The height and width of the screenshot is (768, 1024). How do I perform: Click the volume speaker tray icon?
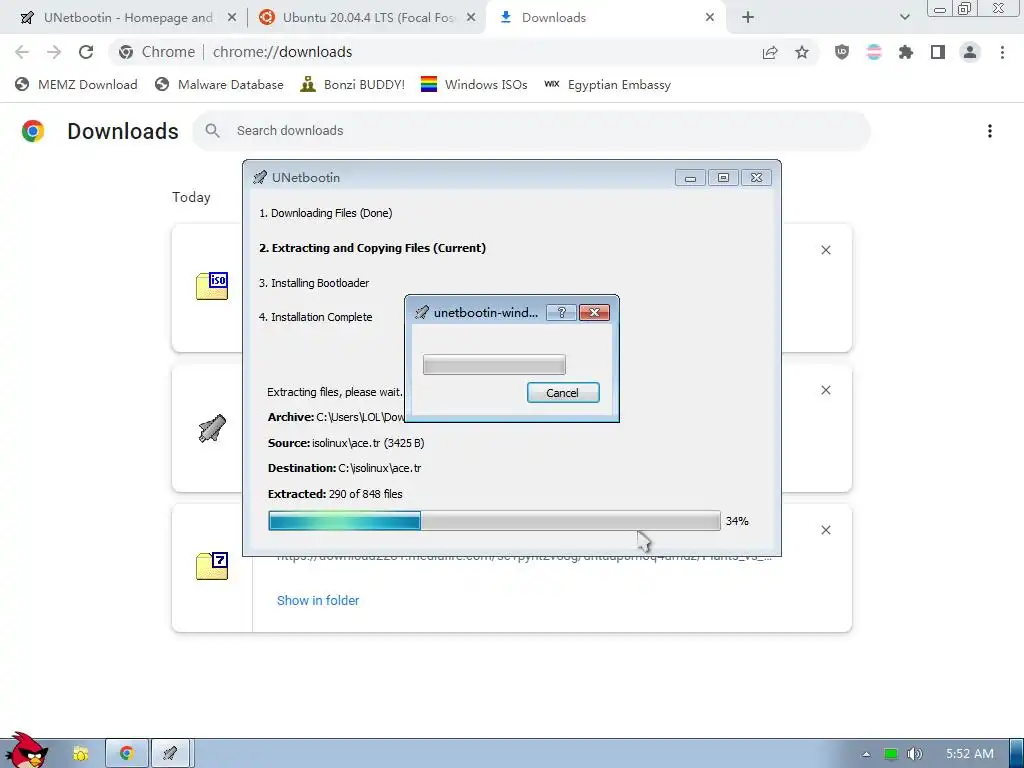915,754
